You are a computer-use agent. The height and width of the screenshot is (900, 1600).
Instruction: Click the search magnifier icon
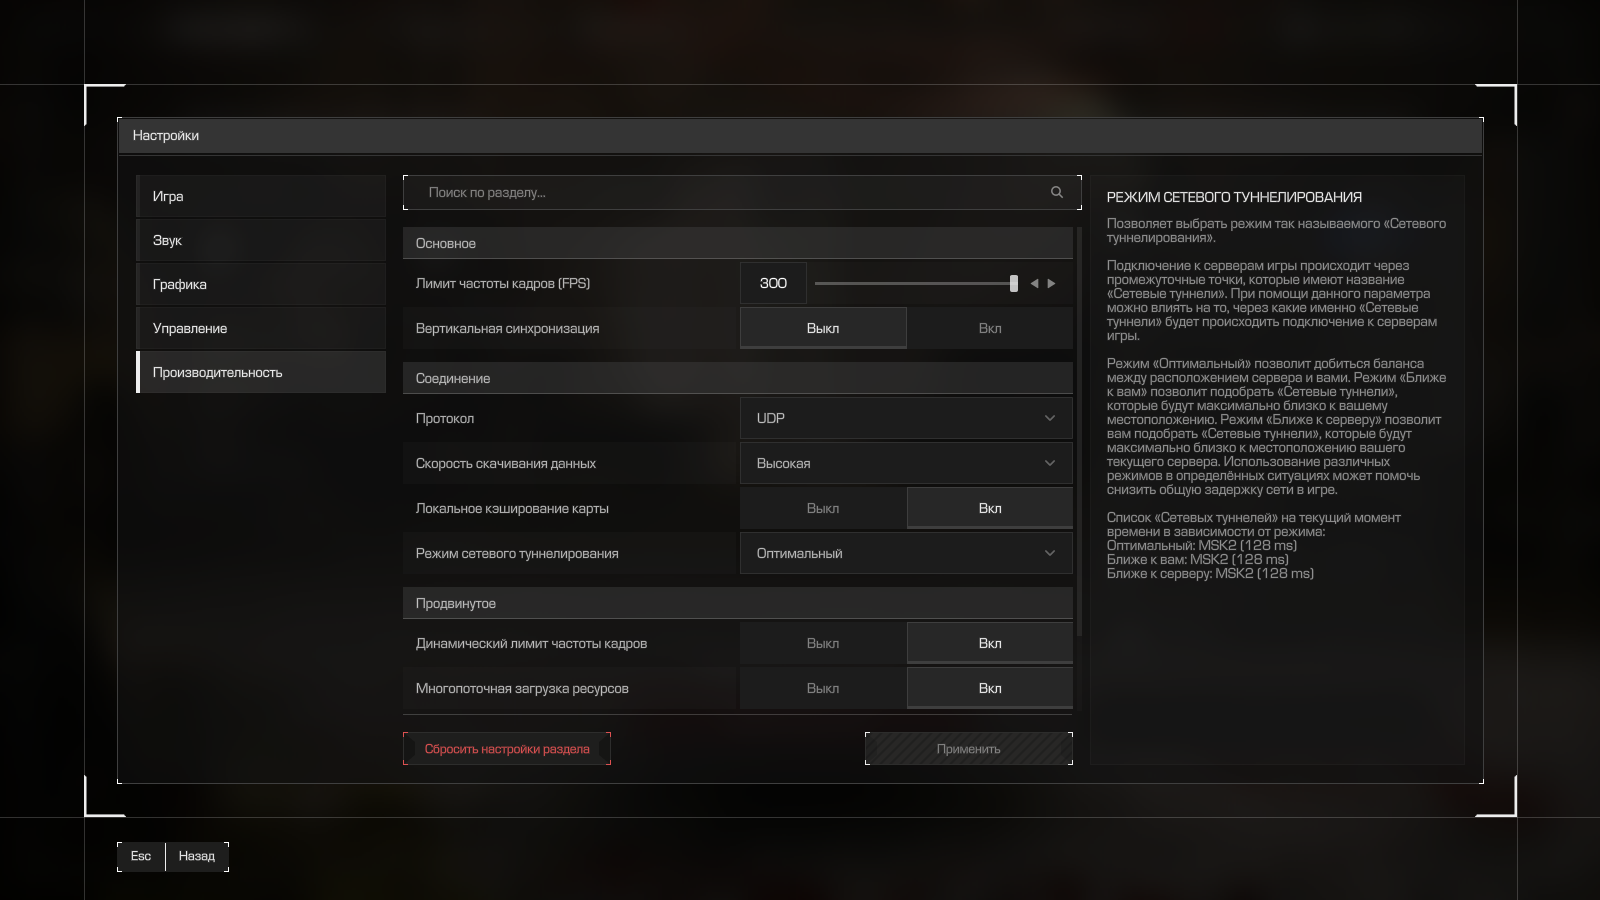(1056, 192)
